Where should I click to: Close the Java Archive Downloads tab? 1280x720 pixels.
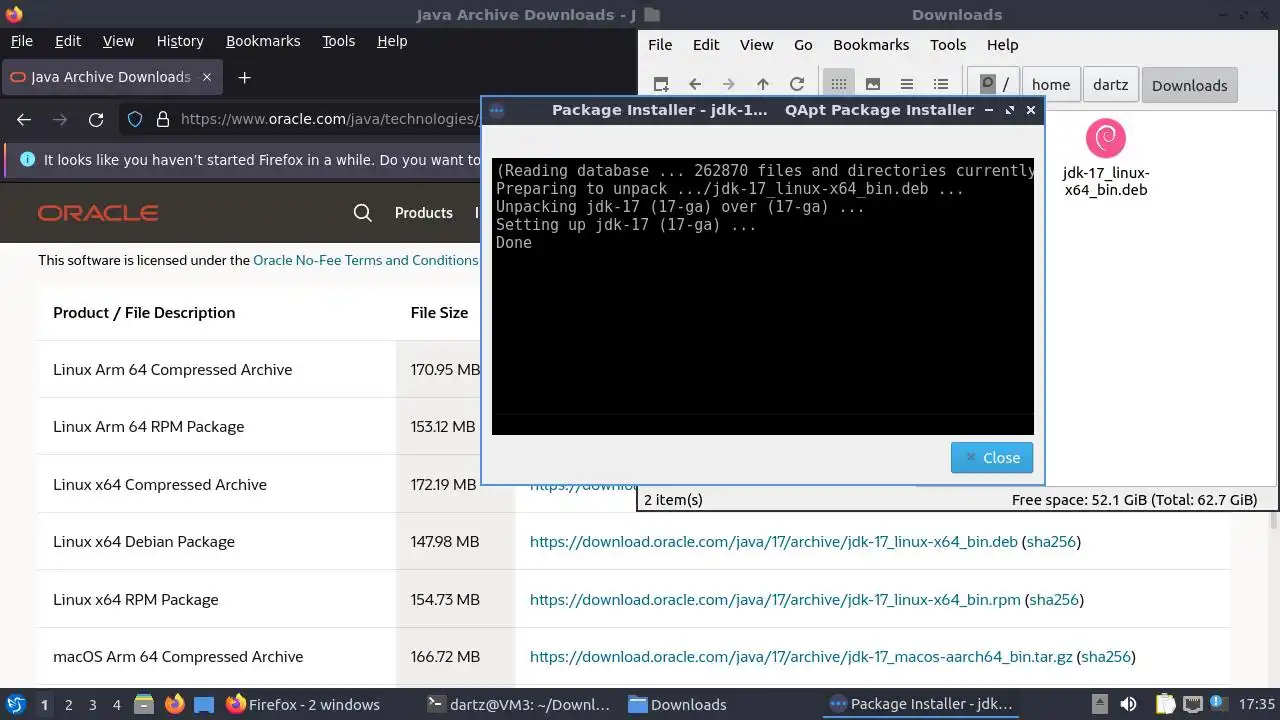tap(207, 77)
